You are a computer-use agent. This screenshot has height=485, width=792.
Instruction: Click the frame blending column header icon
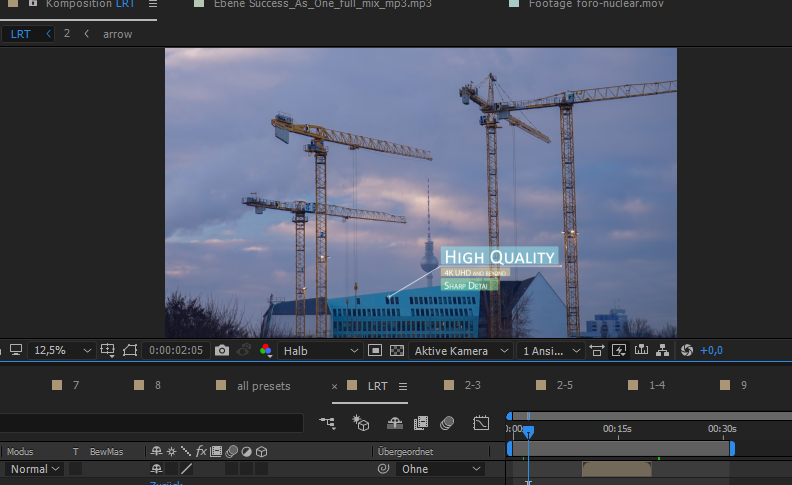coord(216,451)
